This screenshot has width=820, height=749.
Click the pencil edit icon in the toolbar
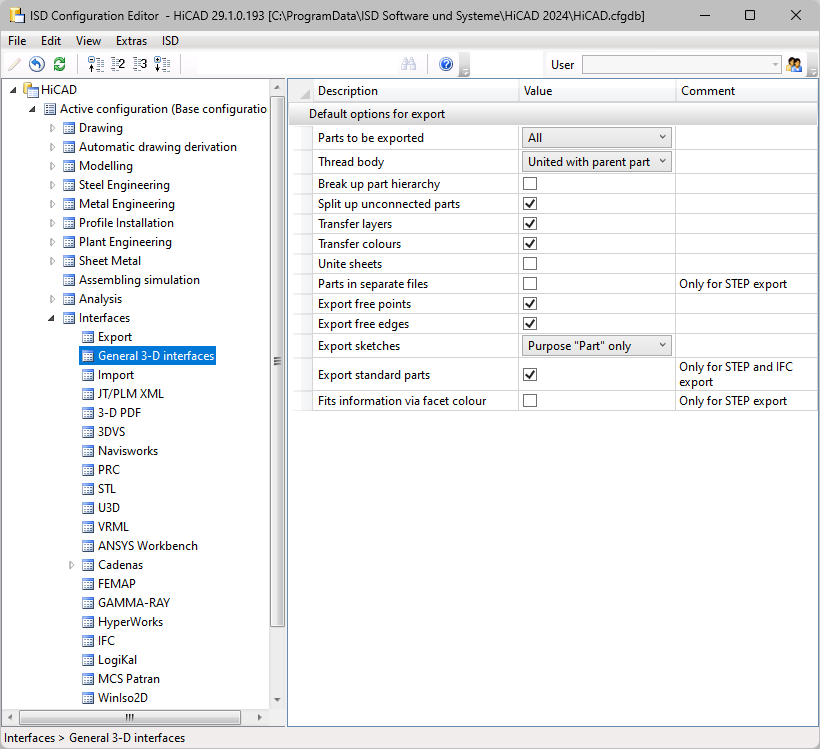click(14, 64)
